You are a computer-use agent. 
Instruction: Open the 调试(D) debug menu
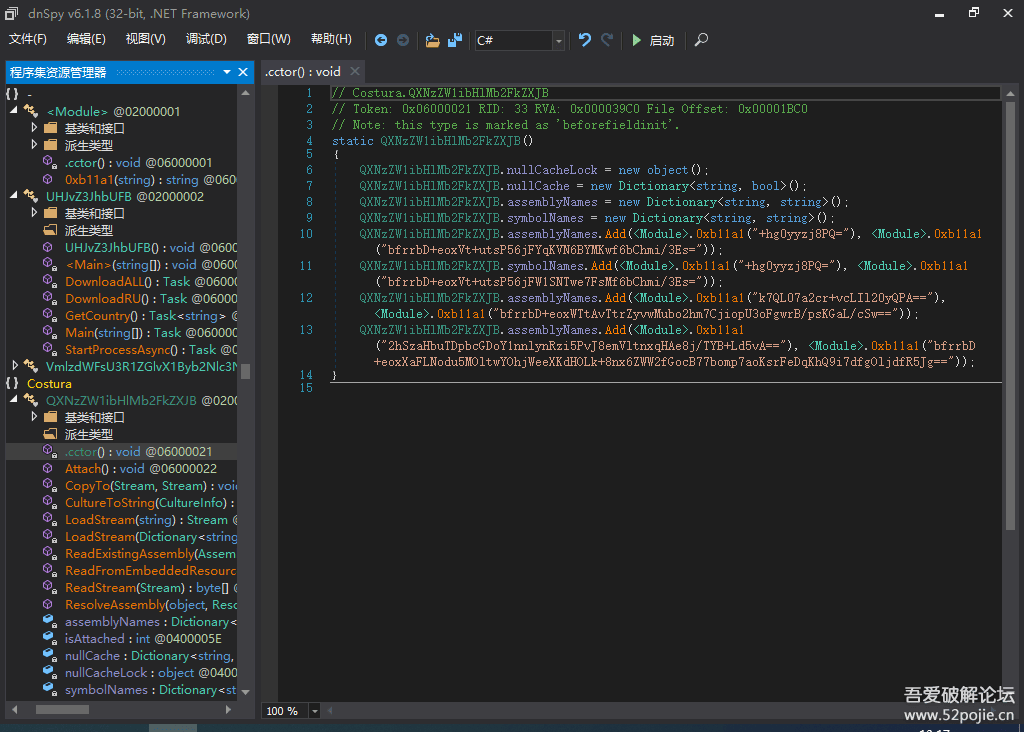[206, 39]
